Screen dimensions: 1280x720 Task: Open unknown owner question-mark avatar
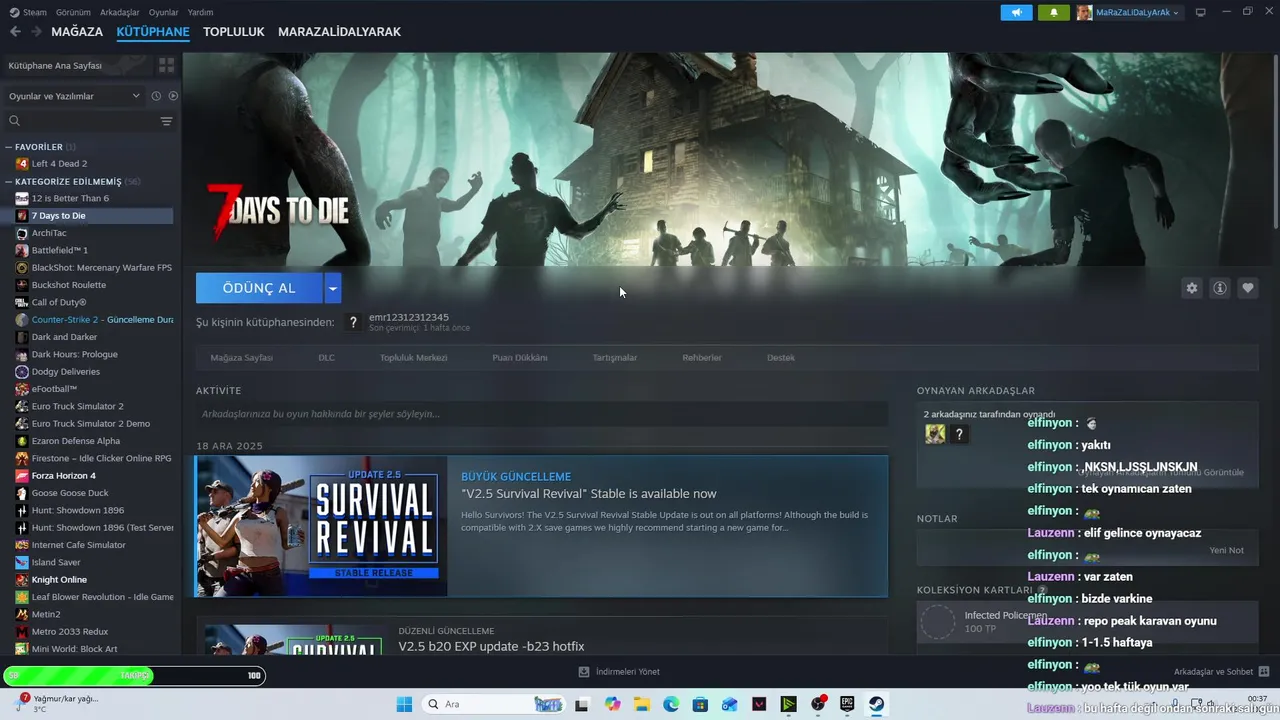click(x=353, y=322)
